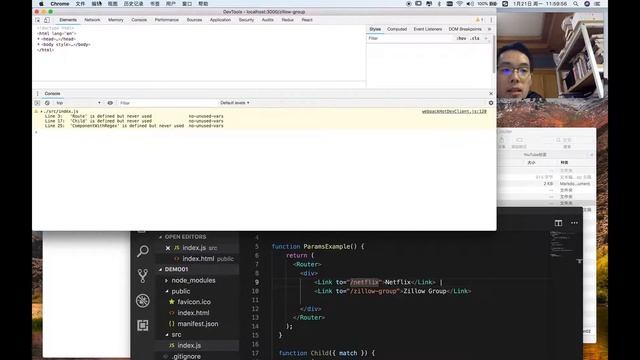Screen dimensions: 640x360
Task: Collapse the DEMO01 folder section
Action: click(x=174, y=269)
